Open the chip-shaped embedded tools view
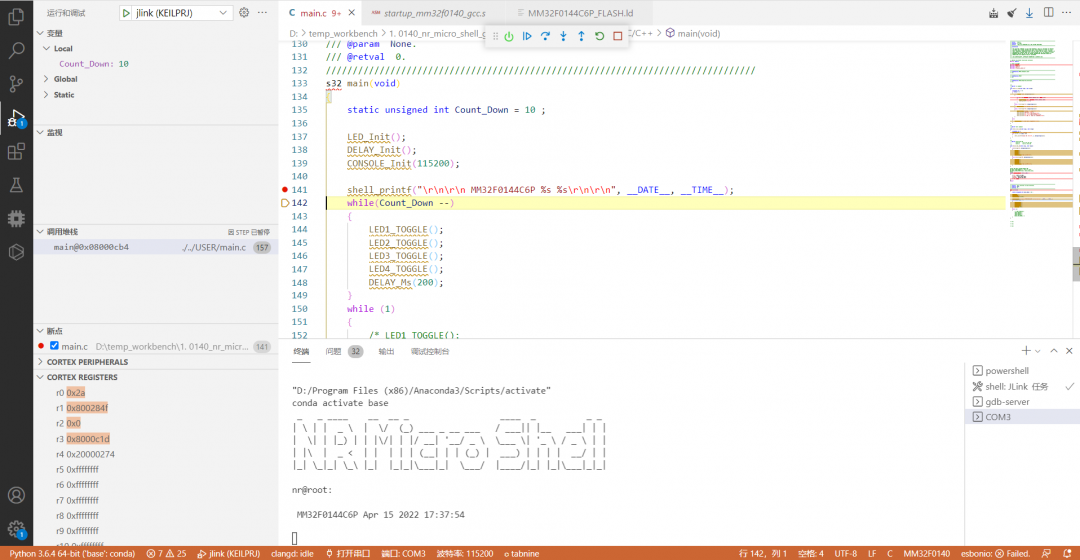1080x560 pixels. pyautogui.click(x=16, y=218)
